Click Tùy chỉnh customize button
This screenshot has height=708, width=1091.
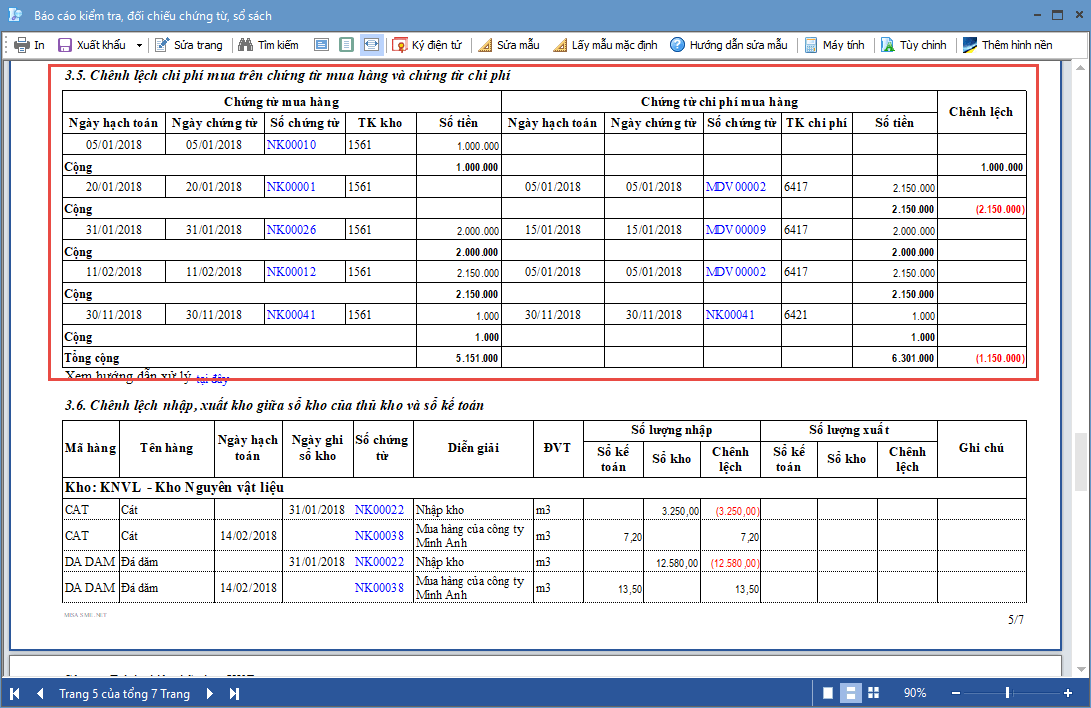913,45
